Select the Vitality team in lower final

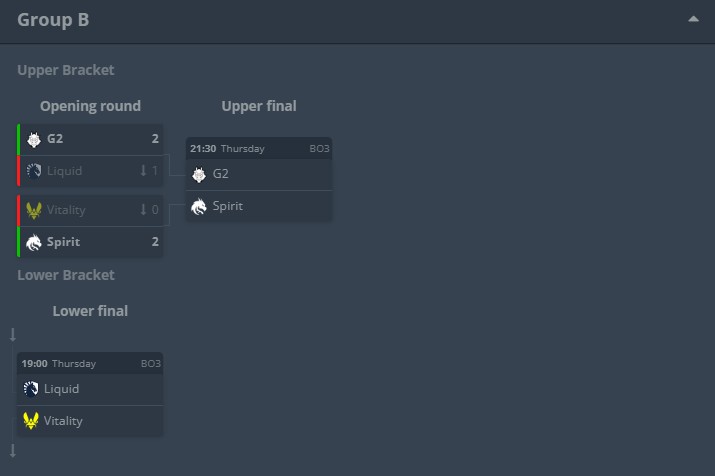[63, 421]
